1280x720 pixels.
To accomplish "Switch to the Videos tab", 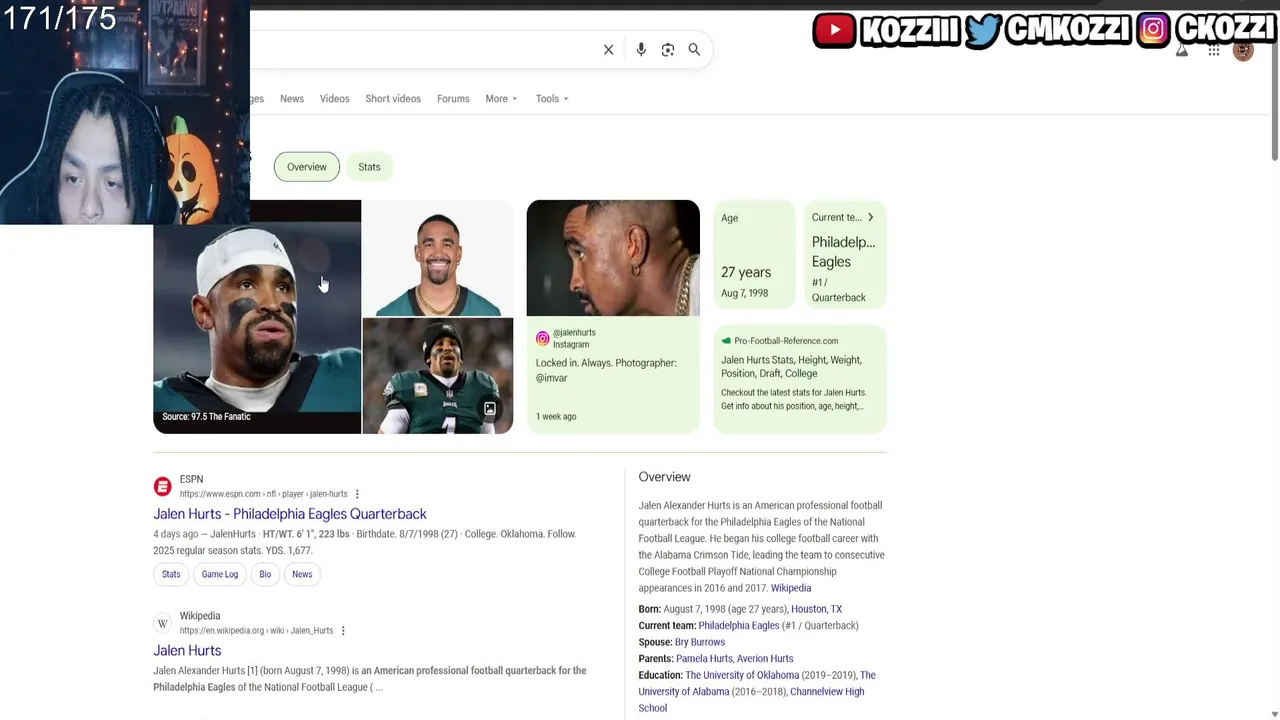I will (x=334, y=99).
